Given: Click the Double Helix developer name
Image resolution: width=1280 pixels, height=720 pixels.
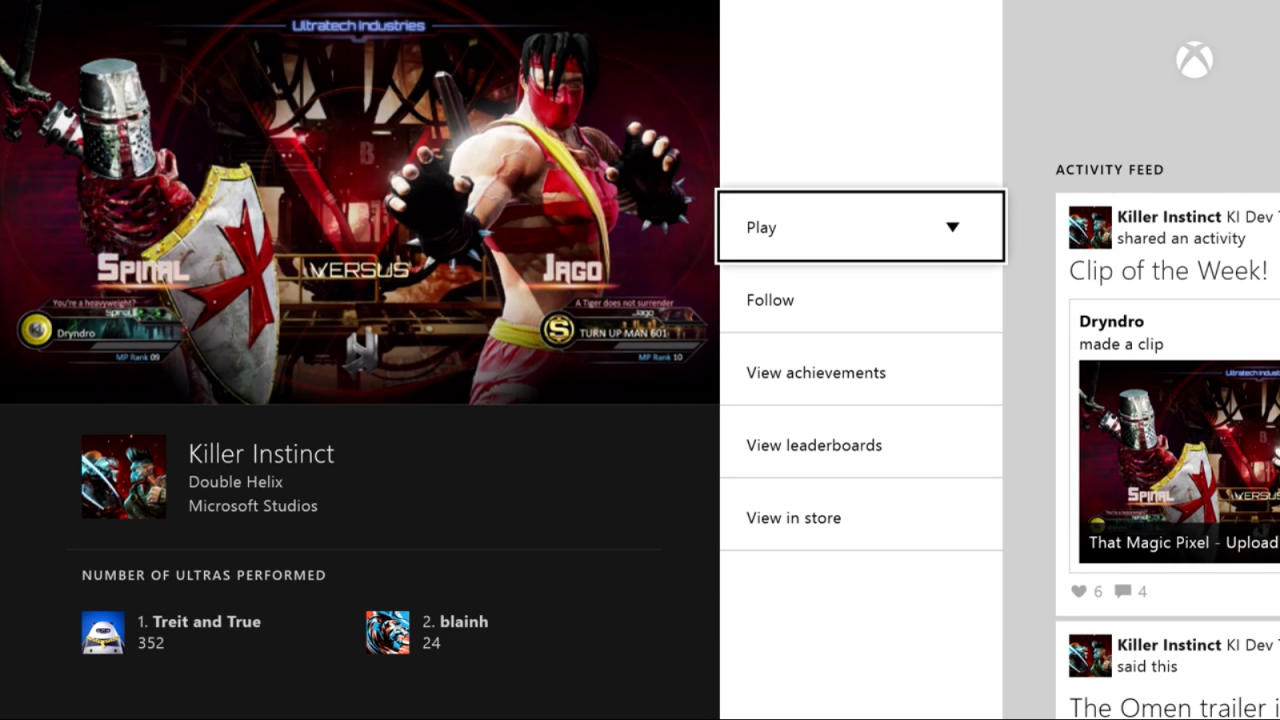Looking at the screenshot, I should tap(235, 481).
